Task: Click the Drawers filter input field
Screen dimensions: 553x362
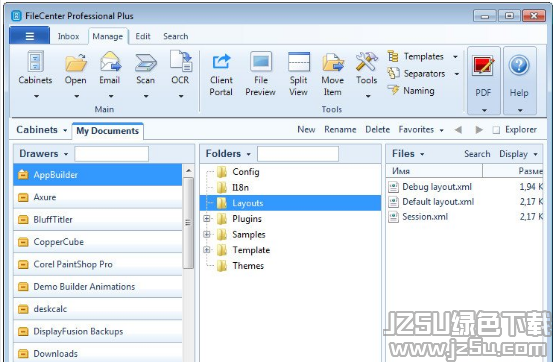Action: [111, 154]
